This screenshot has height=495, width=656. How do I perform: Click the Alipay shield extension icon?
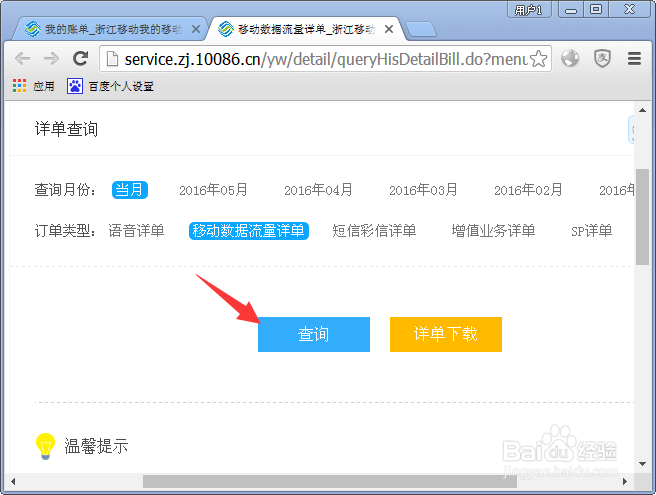(602, 59)
